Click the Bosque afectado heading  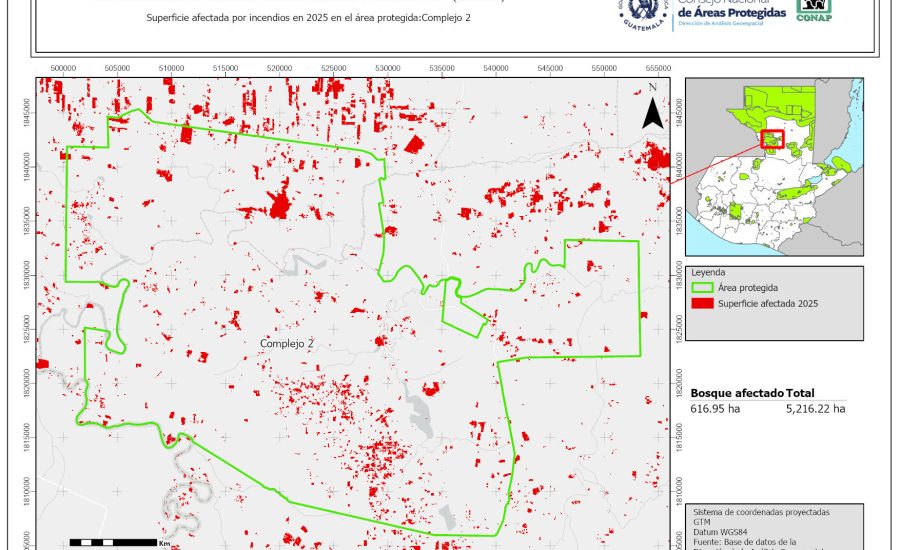(x=736, y=394)
